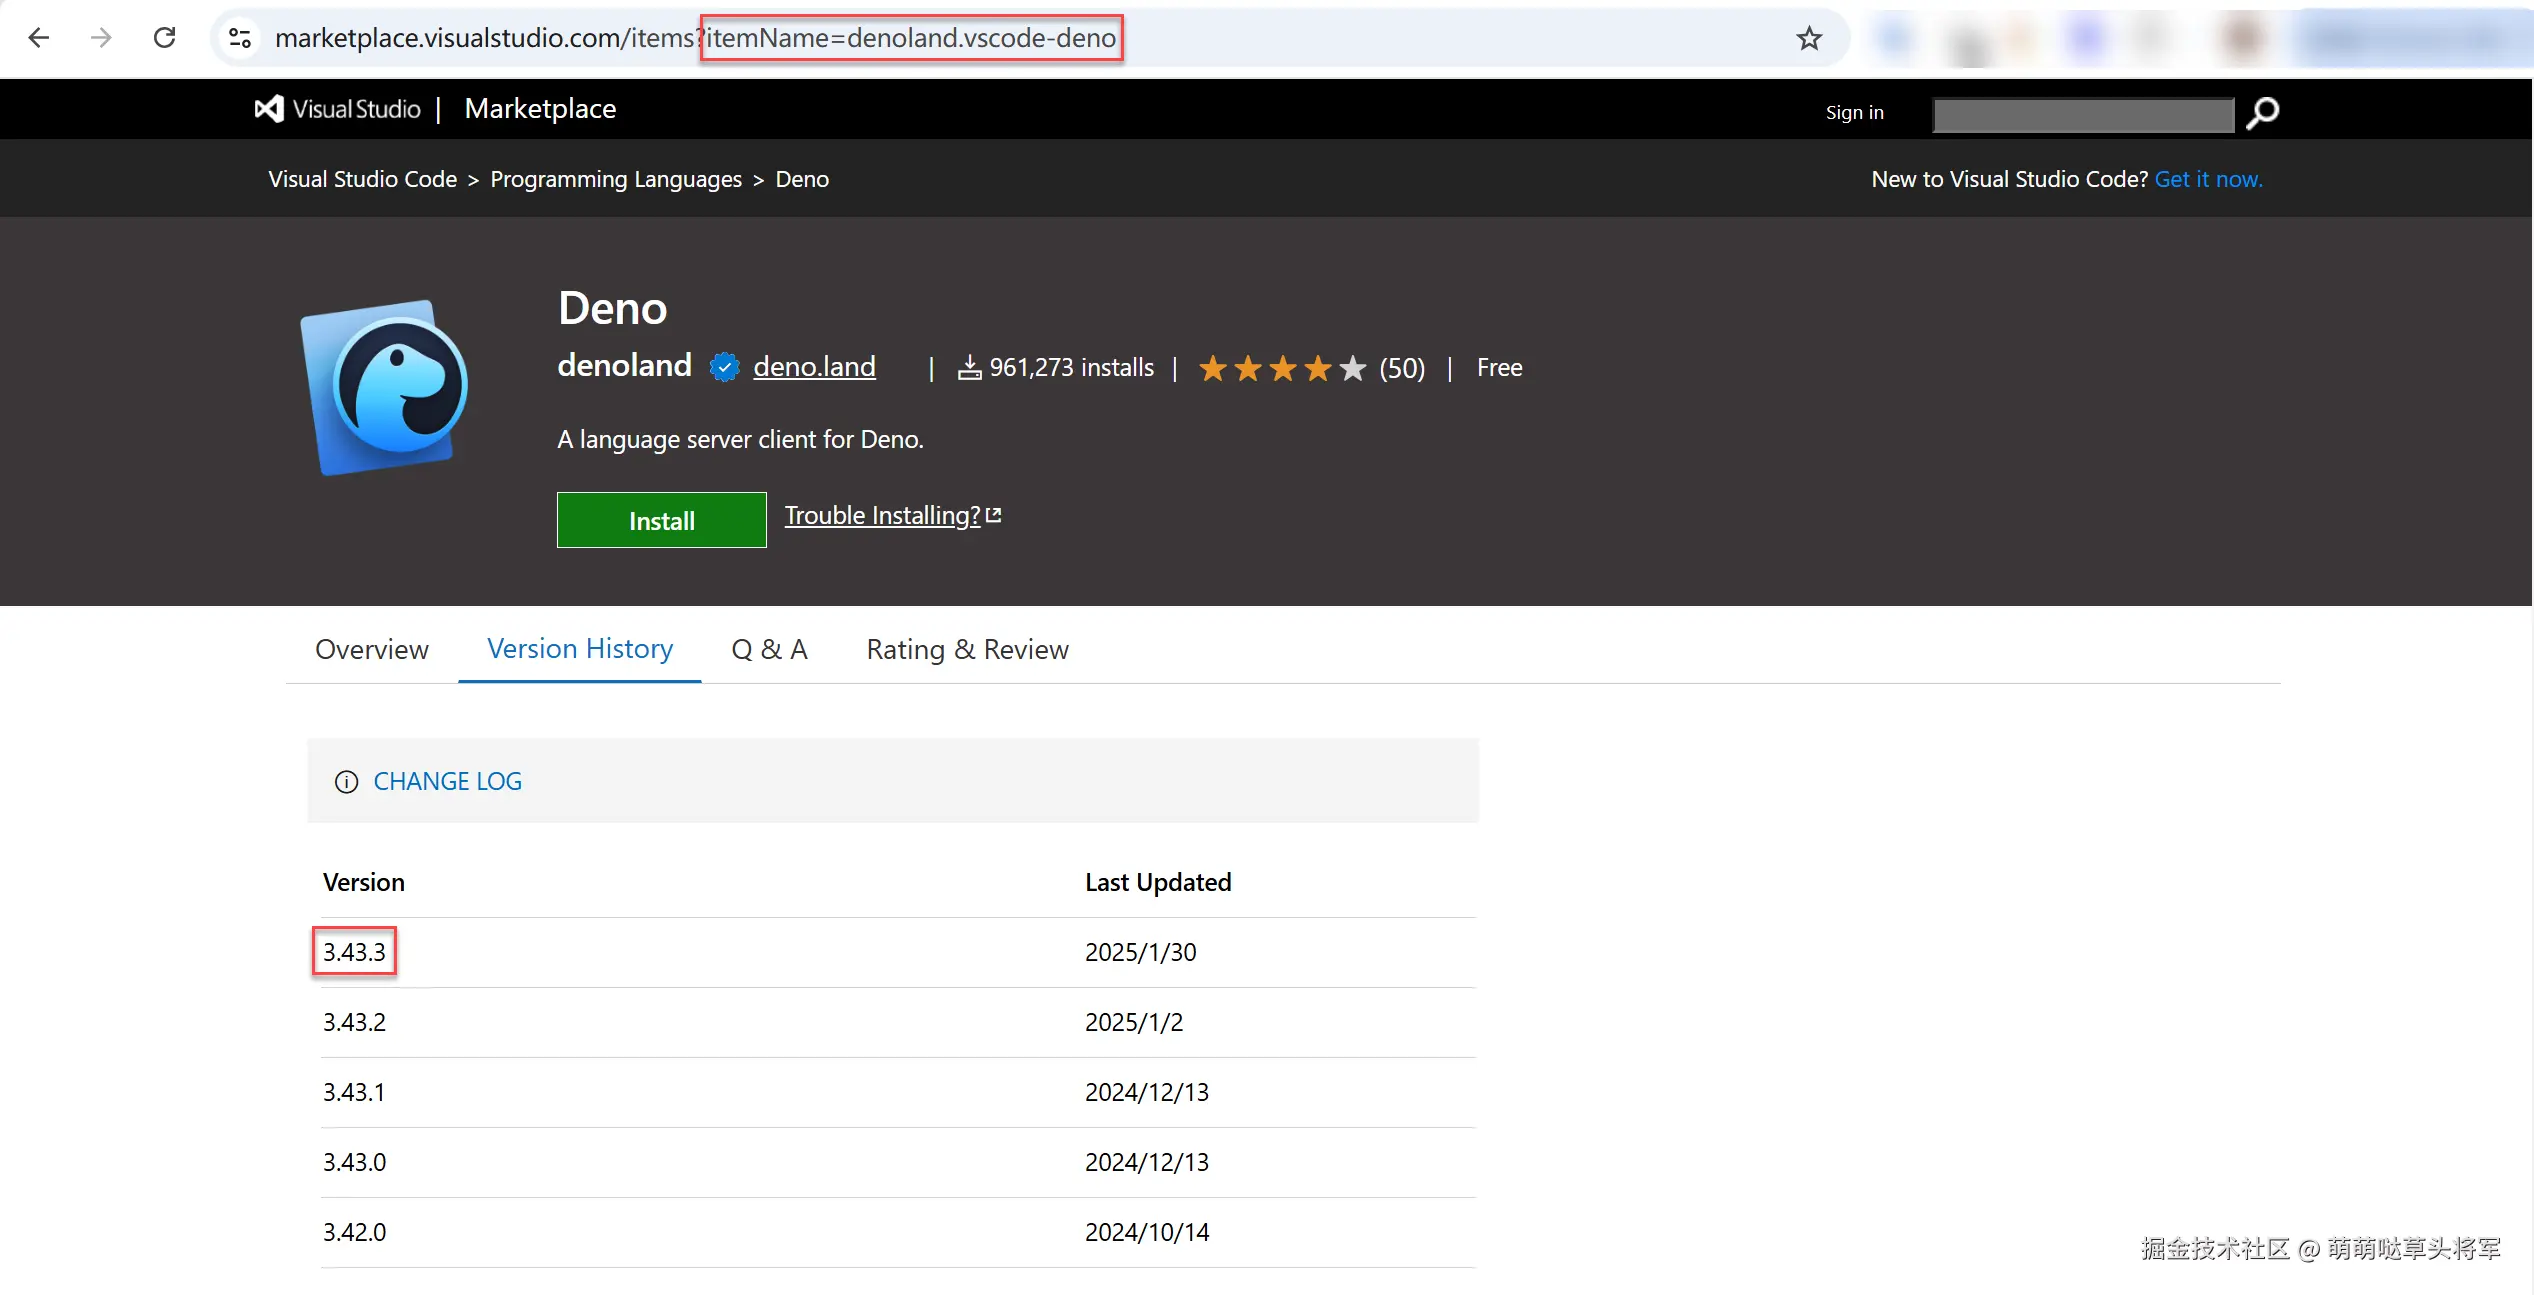Image resolution: width=2534 pixels, height=1295 pixels.
Task: Open the Rating & Review tab
Action: (x=967, y=650)
